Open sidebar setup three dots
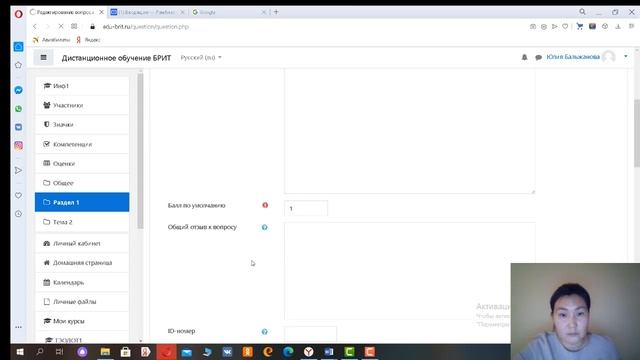Screen dimensions: 640x360 18,327
